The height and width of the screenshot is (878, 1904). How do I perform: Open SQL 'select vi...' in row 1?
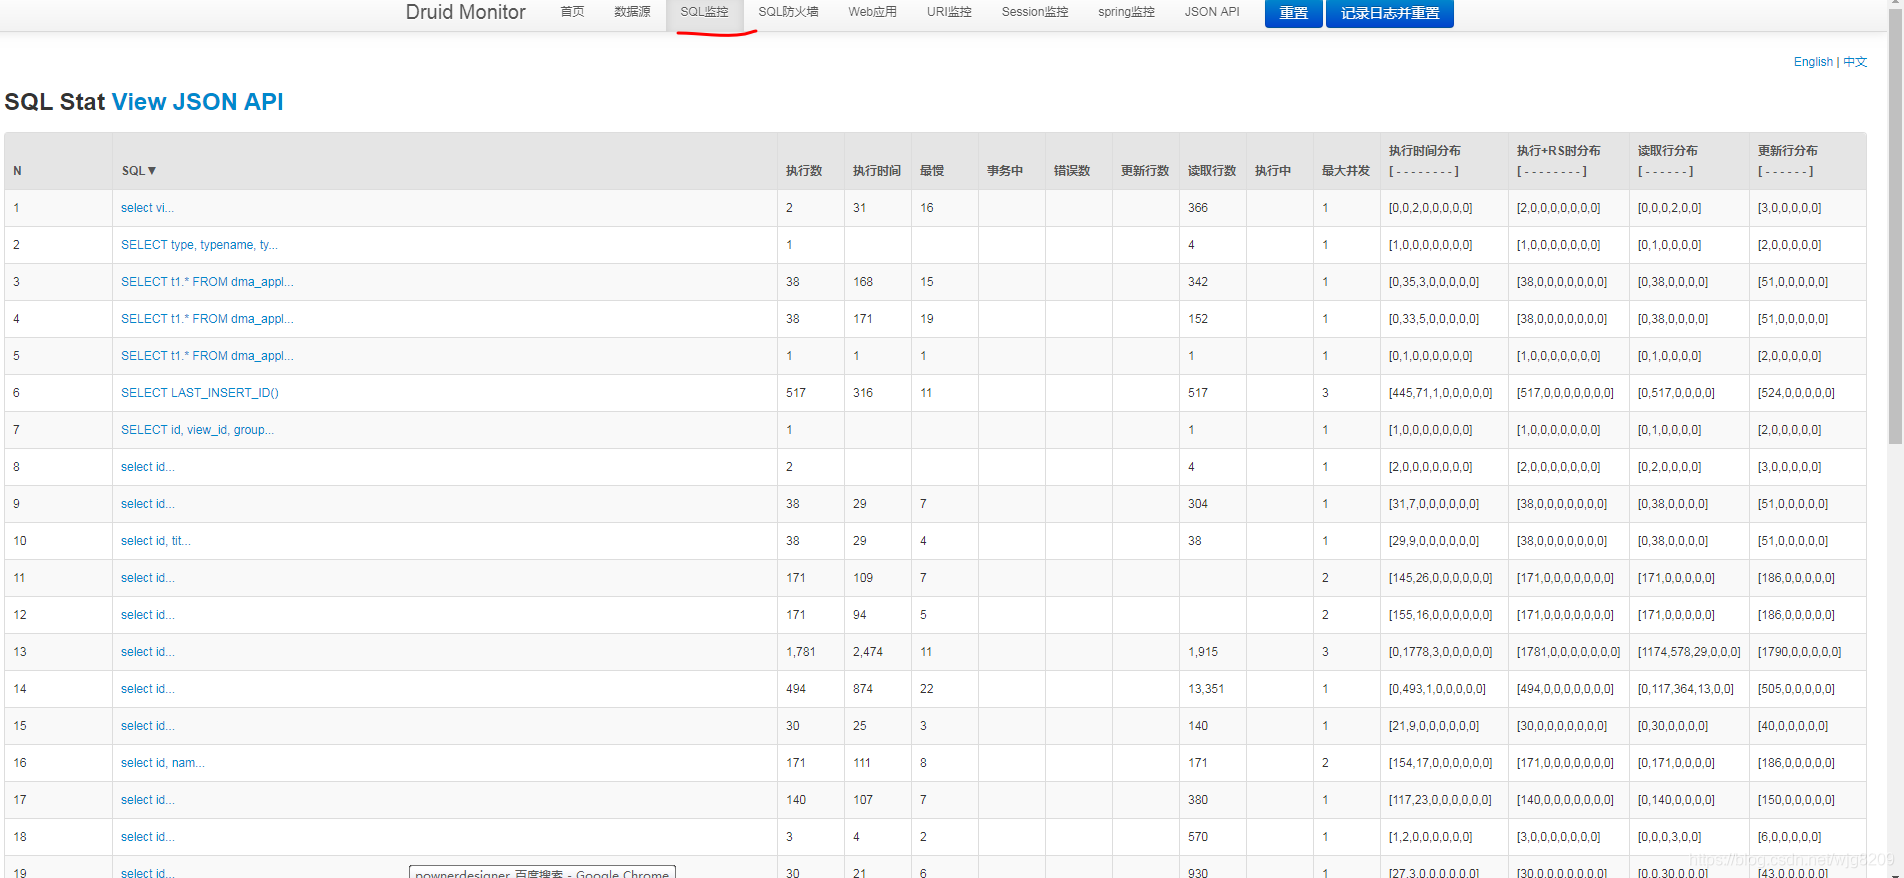coord(147,208)
